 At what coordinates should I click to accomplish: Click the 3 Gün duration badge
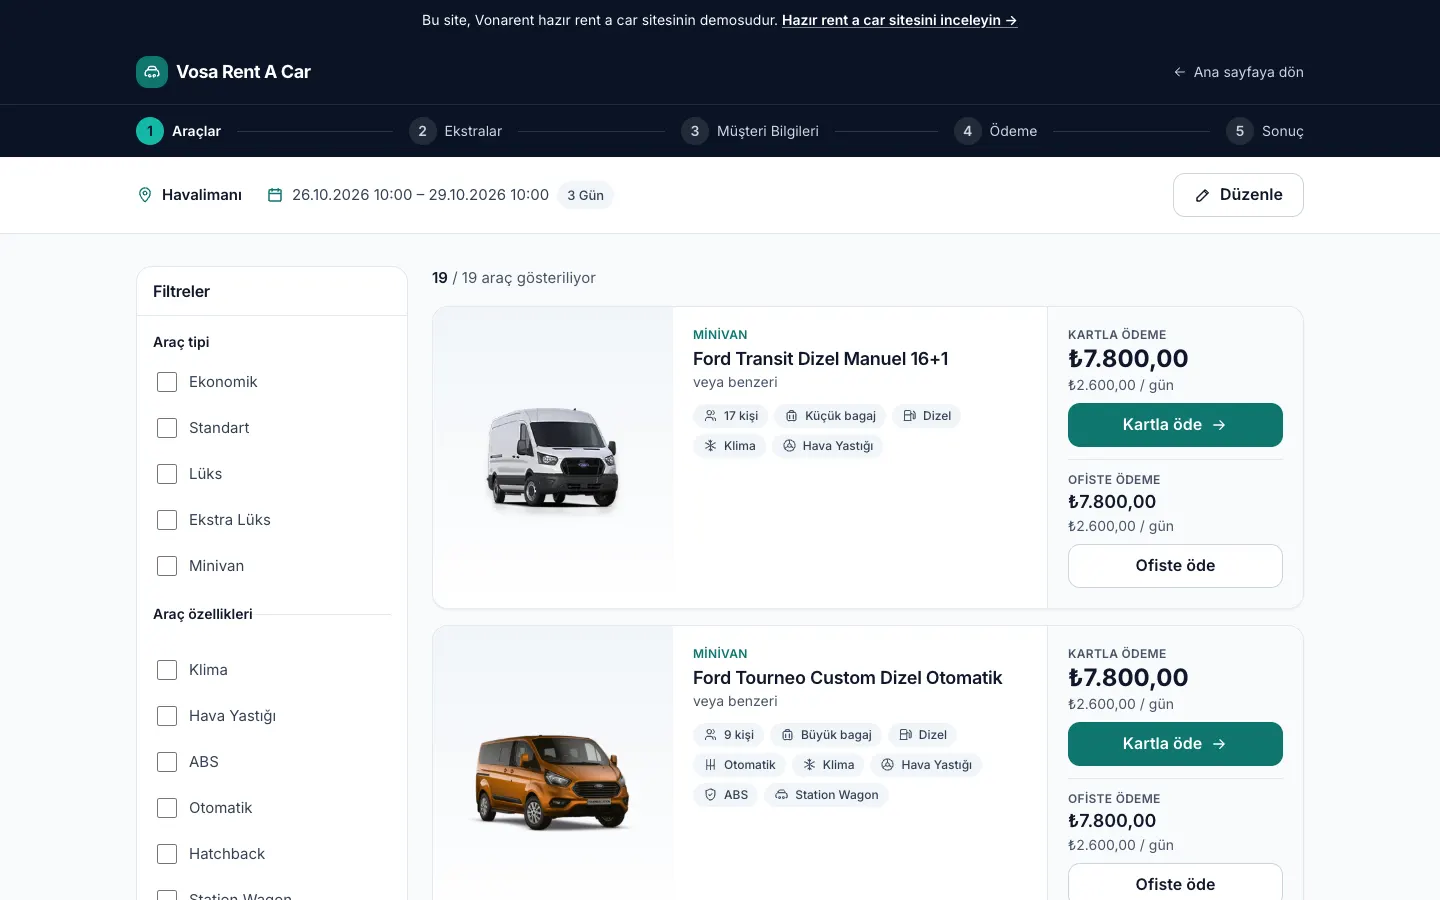(585, 195)
